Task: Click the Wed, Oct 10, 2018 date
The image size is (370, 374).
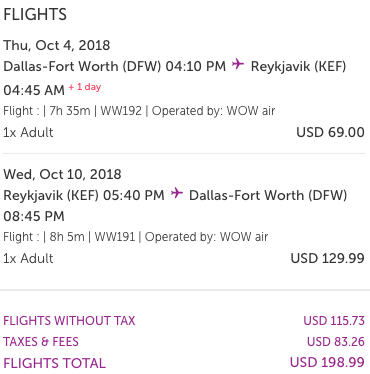Action: pos(62,174)
